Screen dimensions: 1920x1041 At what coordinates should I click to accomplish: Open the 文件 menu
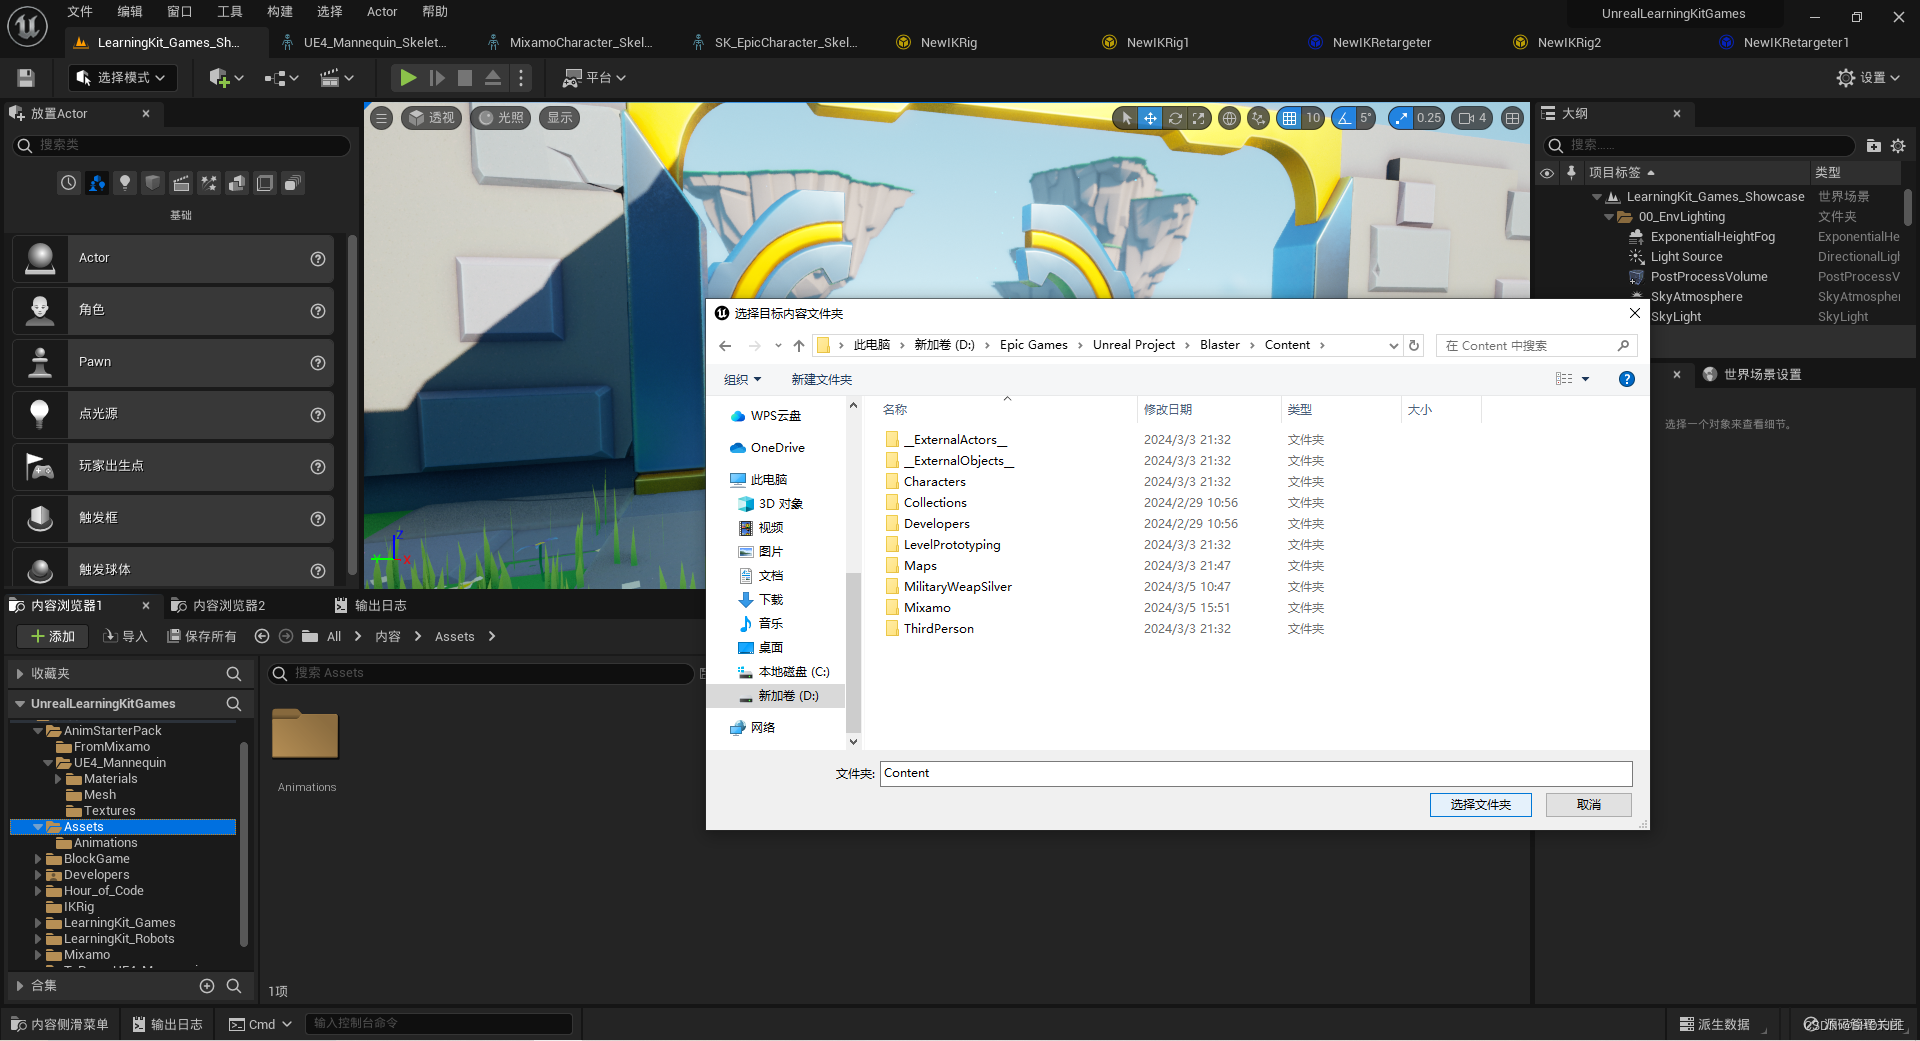tap(80, 12)
